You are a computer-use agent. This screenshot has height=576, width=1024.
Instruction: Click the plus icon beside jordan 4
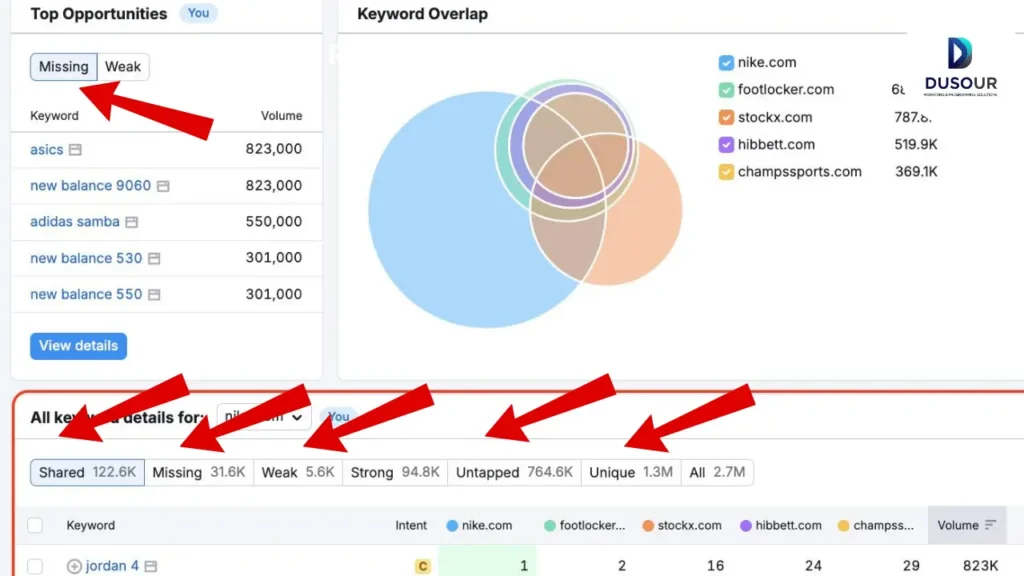pyautogui.click(x=74, y=566)
